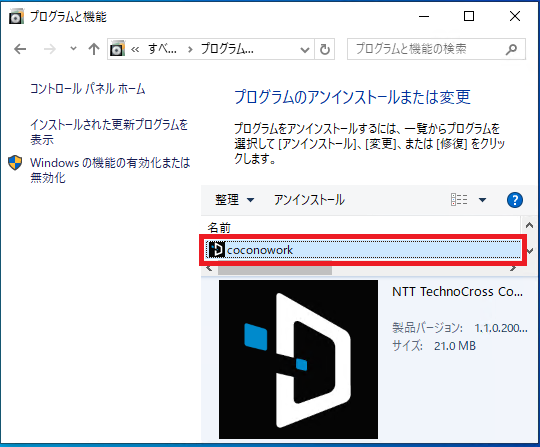Click the size value 21.0 MB
The image size is (540, 447).
tap(455, 346)
